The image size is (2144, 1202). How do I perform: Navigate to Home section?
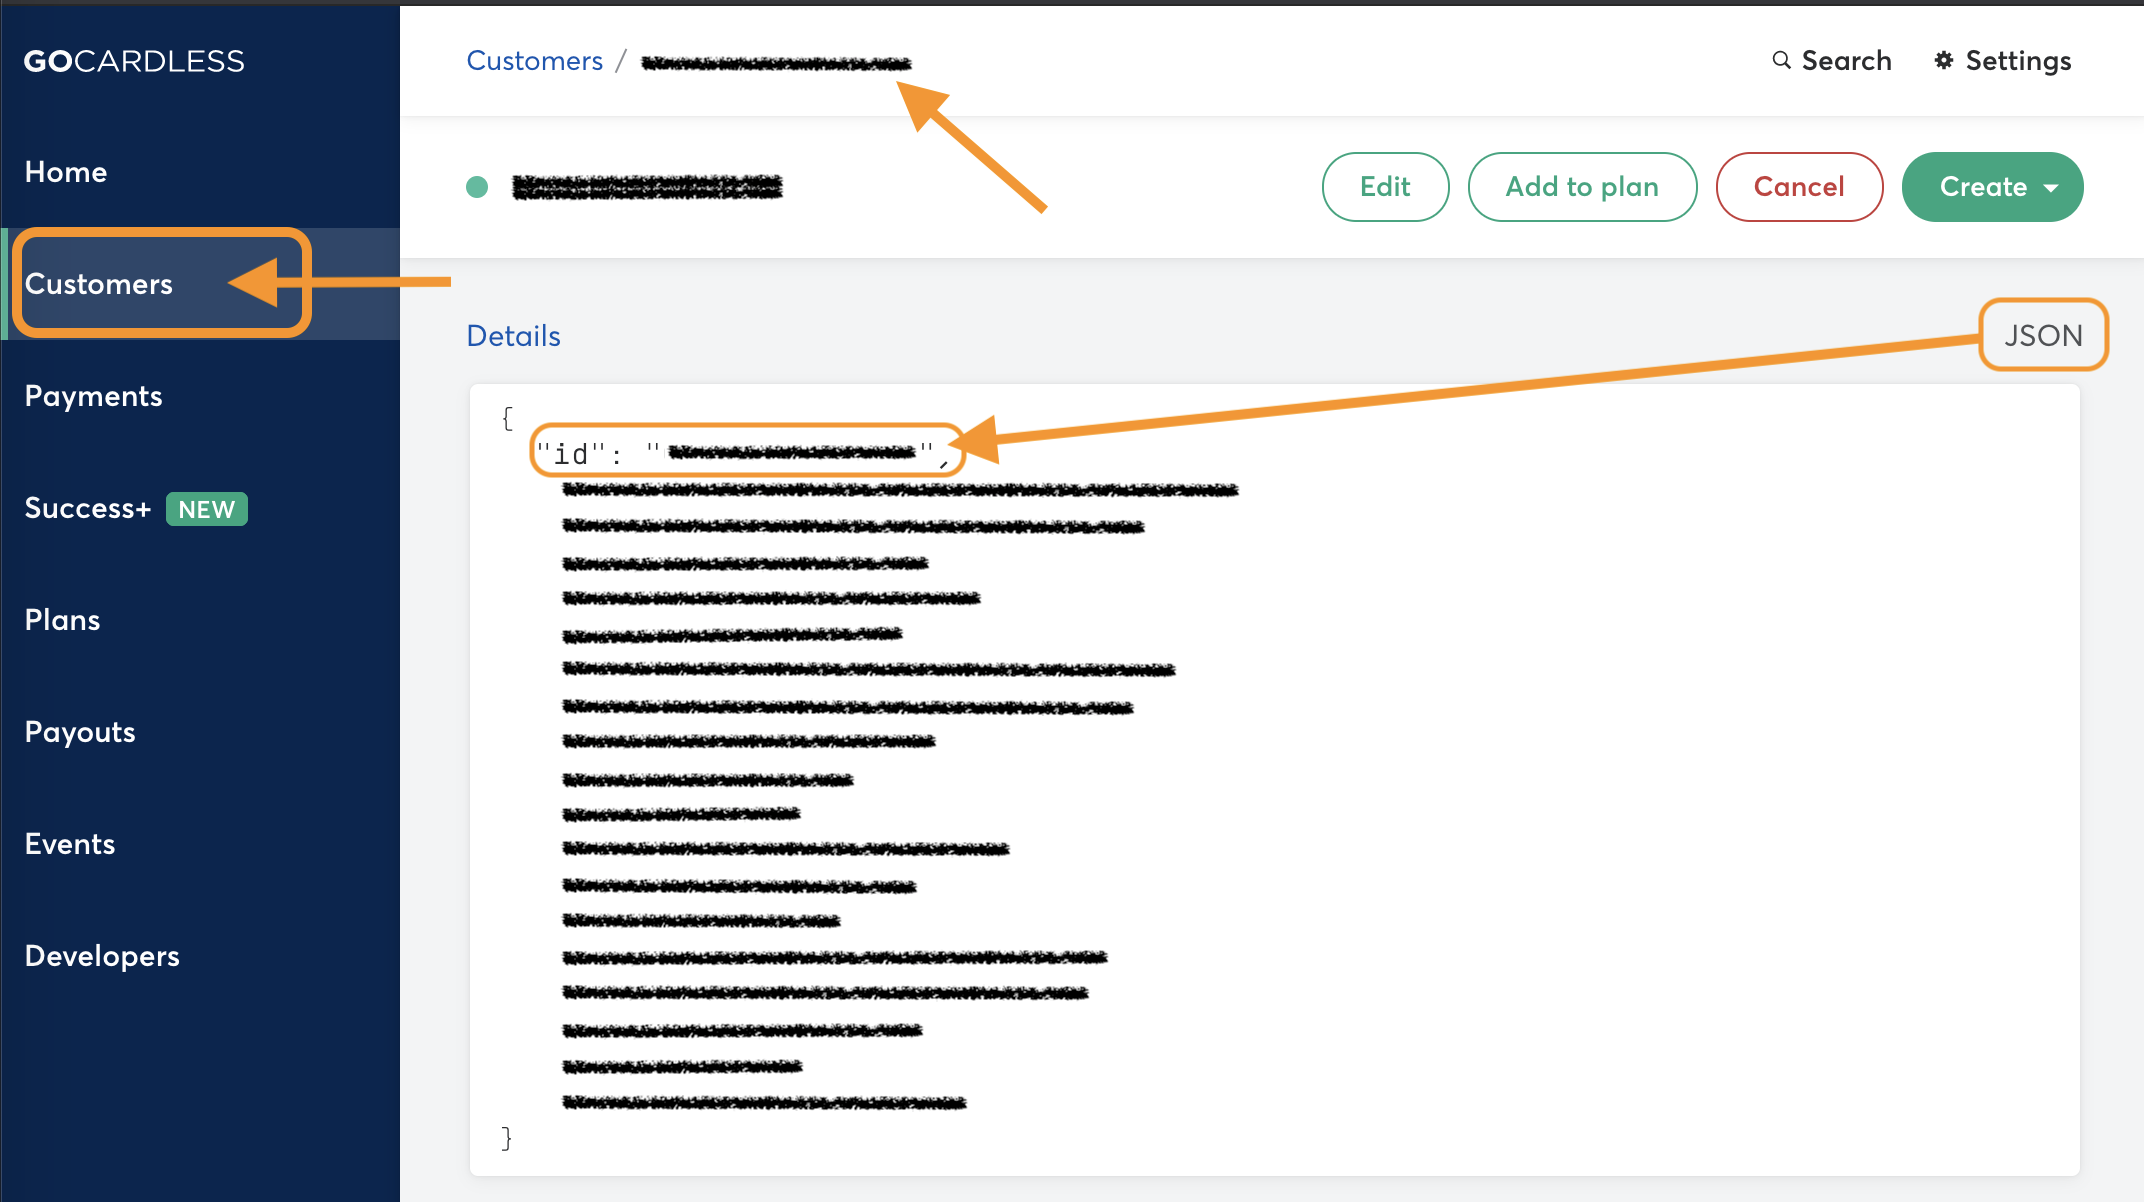[65, 171]
